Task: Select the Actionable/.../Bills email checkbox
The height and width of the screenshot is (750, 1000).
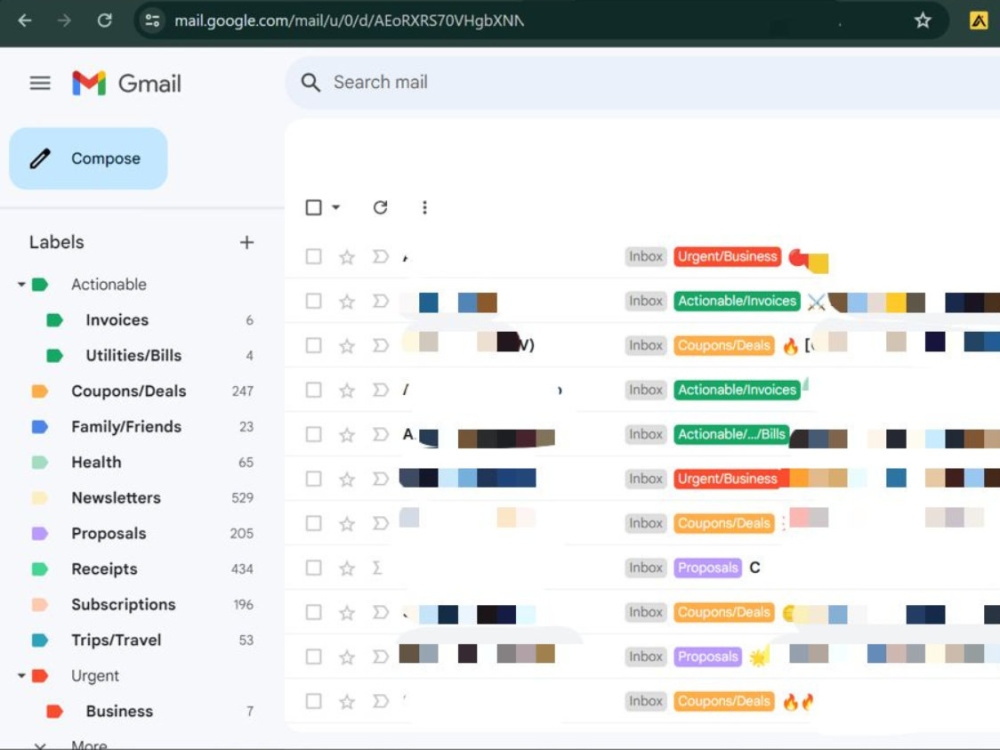Action: pos(313,434)
